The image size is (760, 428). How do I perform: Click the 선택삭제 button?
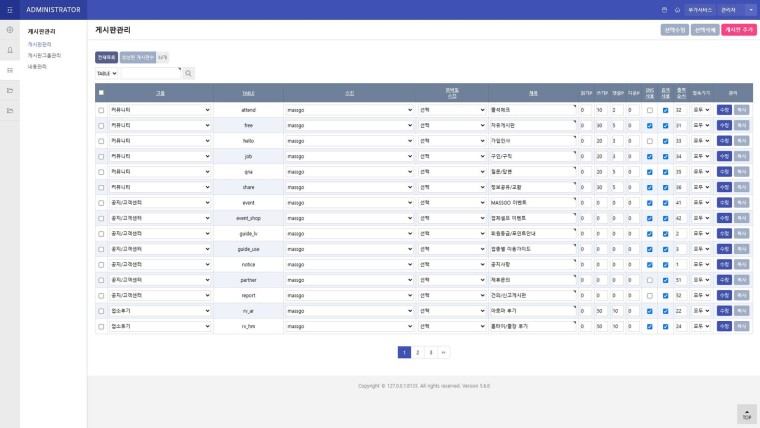[x=705, y=30]
